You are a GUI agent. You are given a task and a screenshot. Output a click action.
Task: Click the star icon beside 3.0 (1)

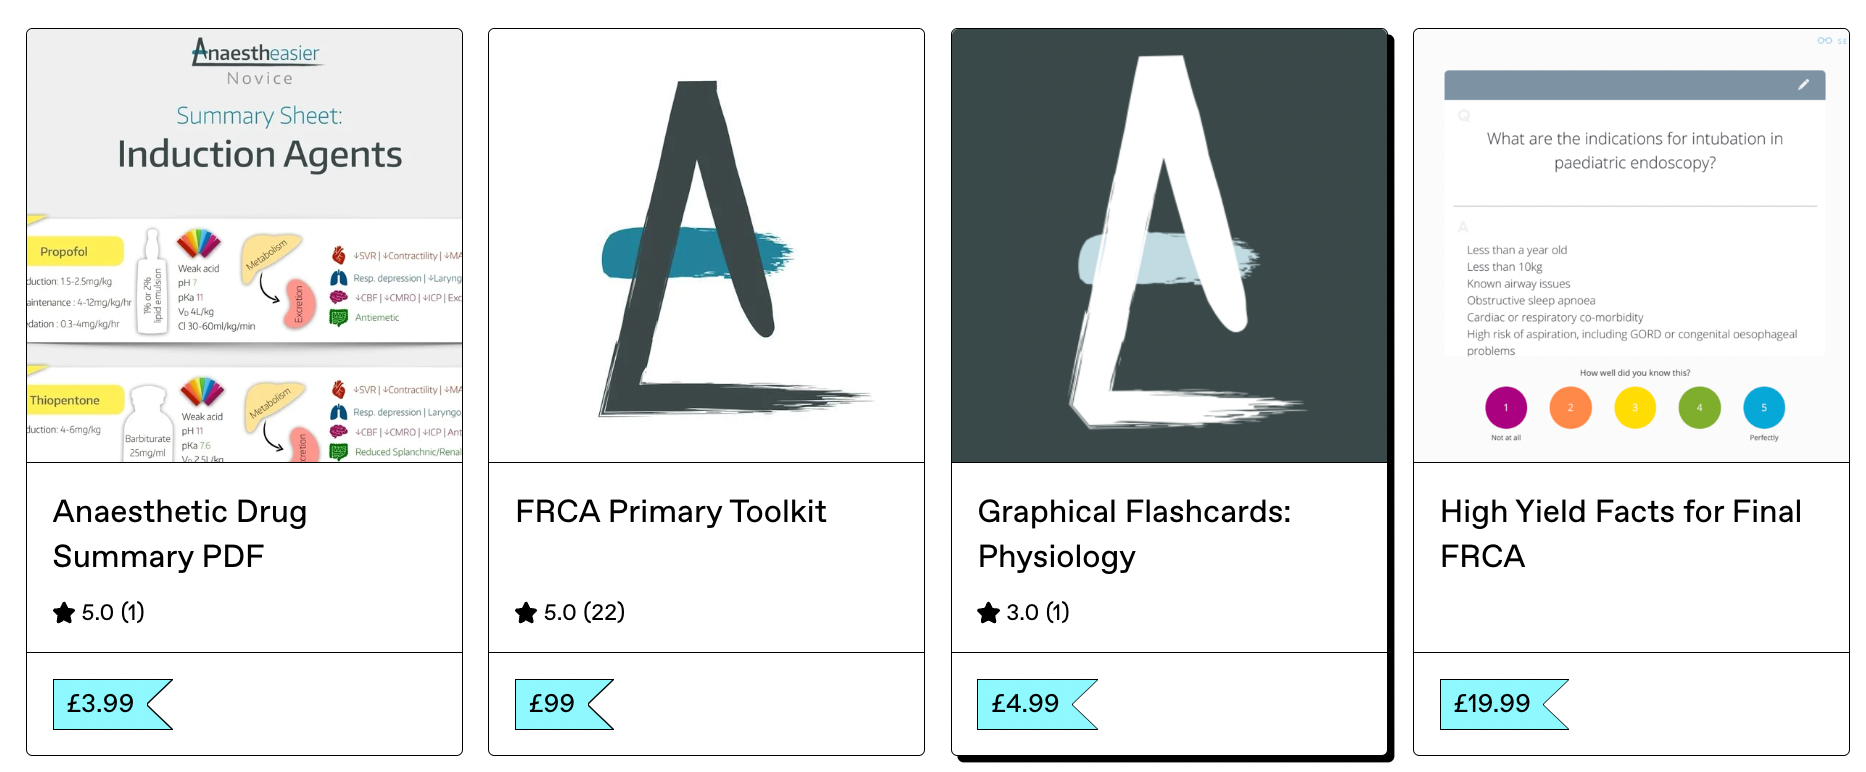click(989, 612)
